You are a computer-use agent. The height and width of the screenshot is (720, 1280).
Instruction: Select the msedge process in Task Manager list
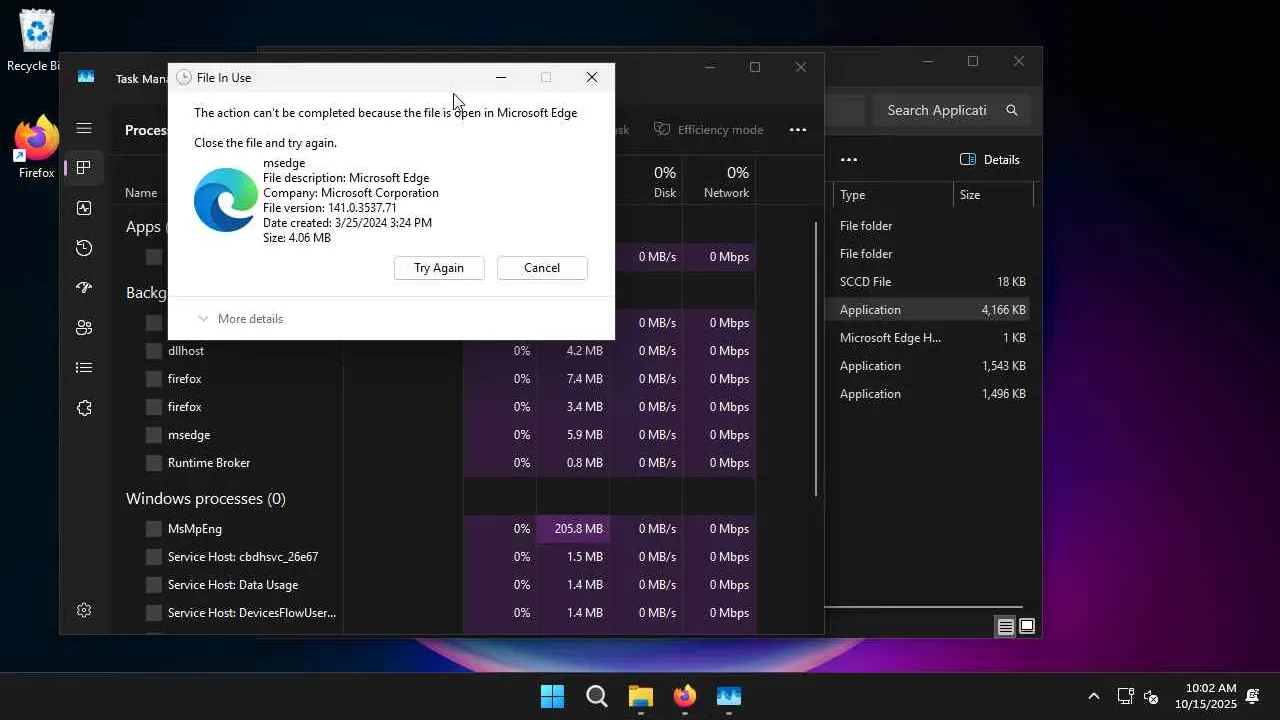point(440,435)
